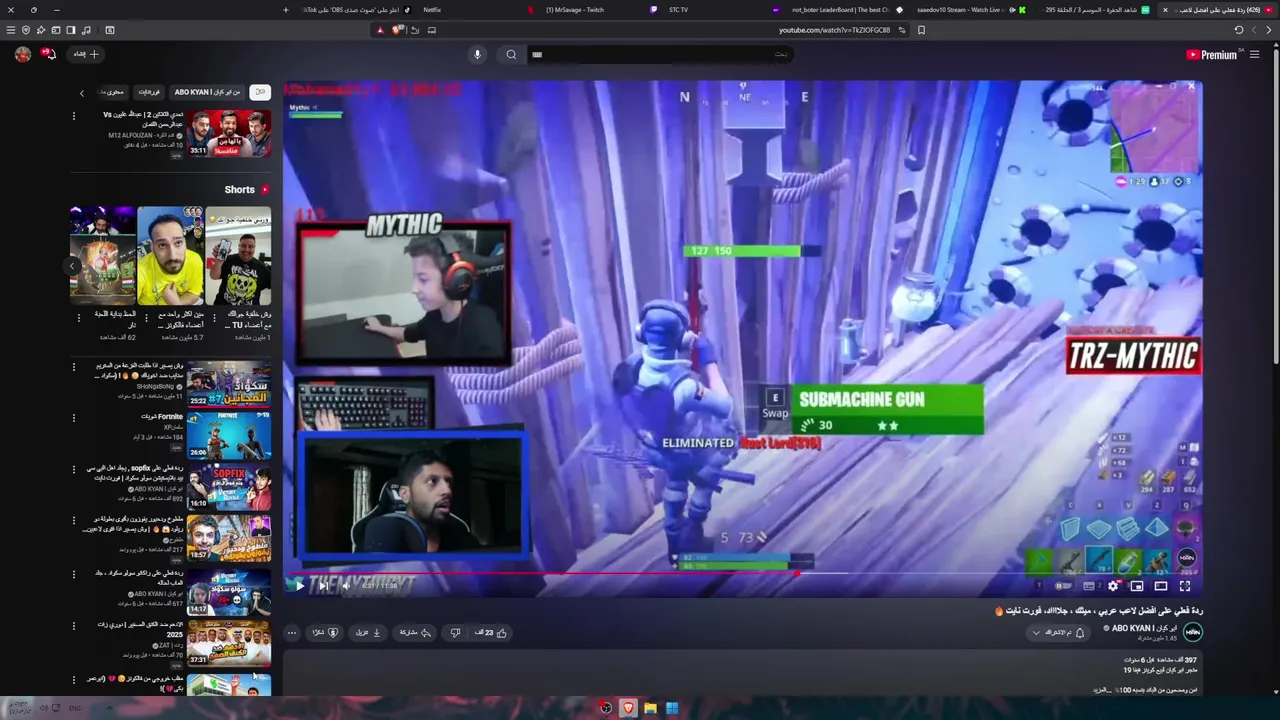Open ABO KYAN channel avatar
Image resolution: width=1280 pixels, height=720 pixels.
click(x=1192, y=632)
